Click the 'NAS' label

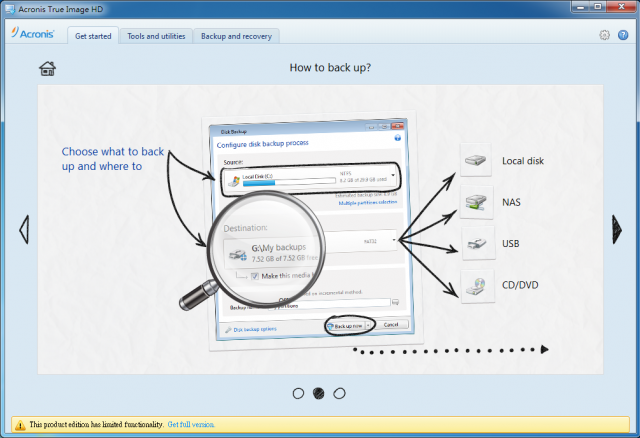point(511,202)
